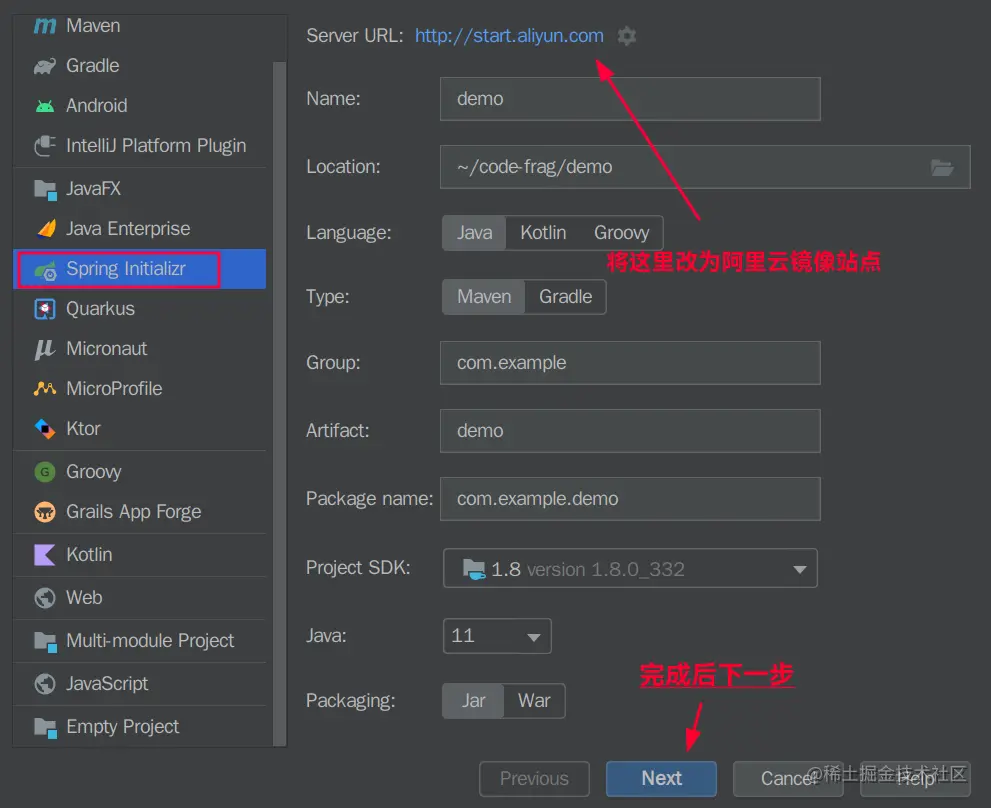The width and height of the screenshot is (991, 808).
Task: Click the Spring Initializr icon
Action: click(x=46, y=270)
